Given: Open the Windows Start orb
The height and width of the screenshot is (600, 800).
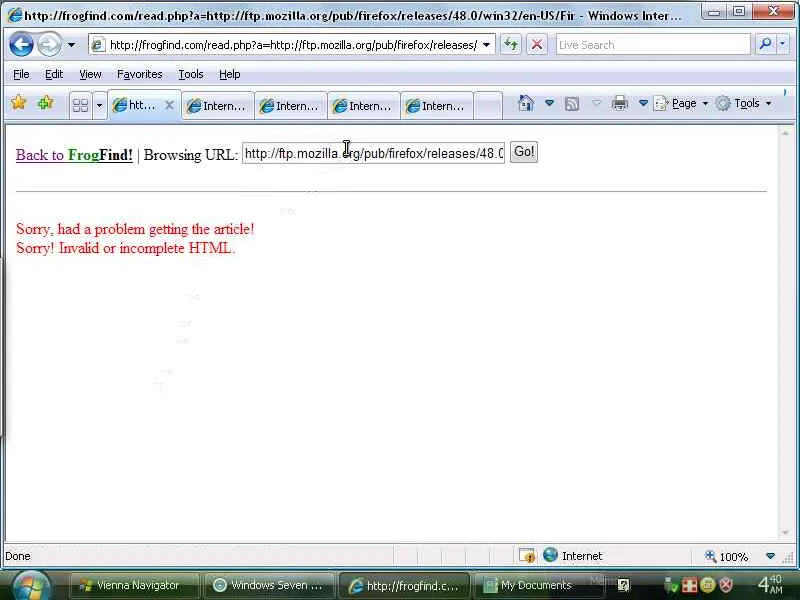Looking at the screenshot, I should click(31, 586).
